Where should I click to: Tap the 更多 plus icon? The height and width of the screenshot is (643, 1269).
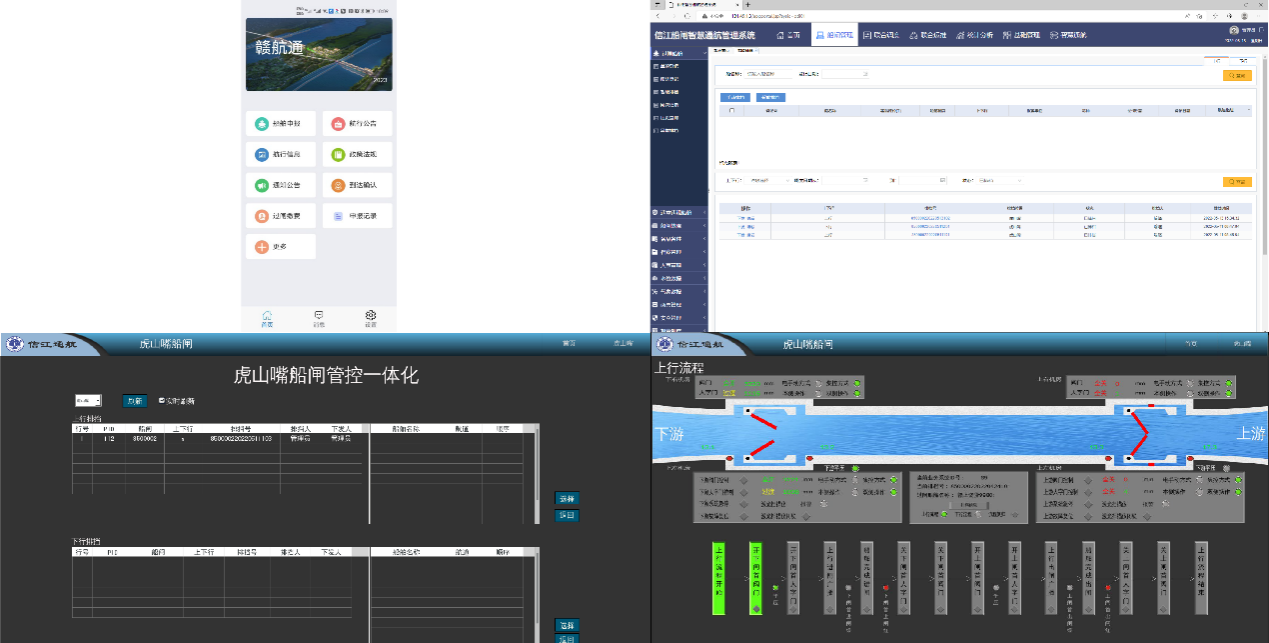point(261,246)
